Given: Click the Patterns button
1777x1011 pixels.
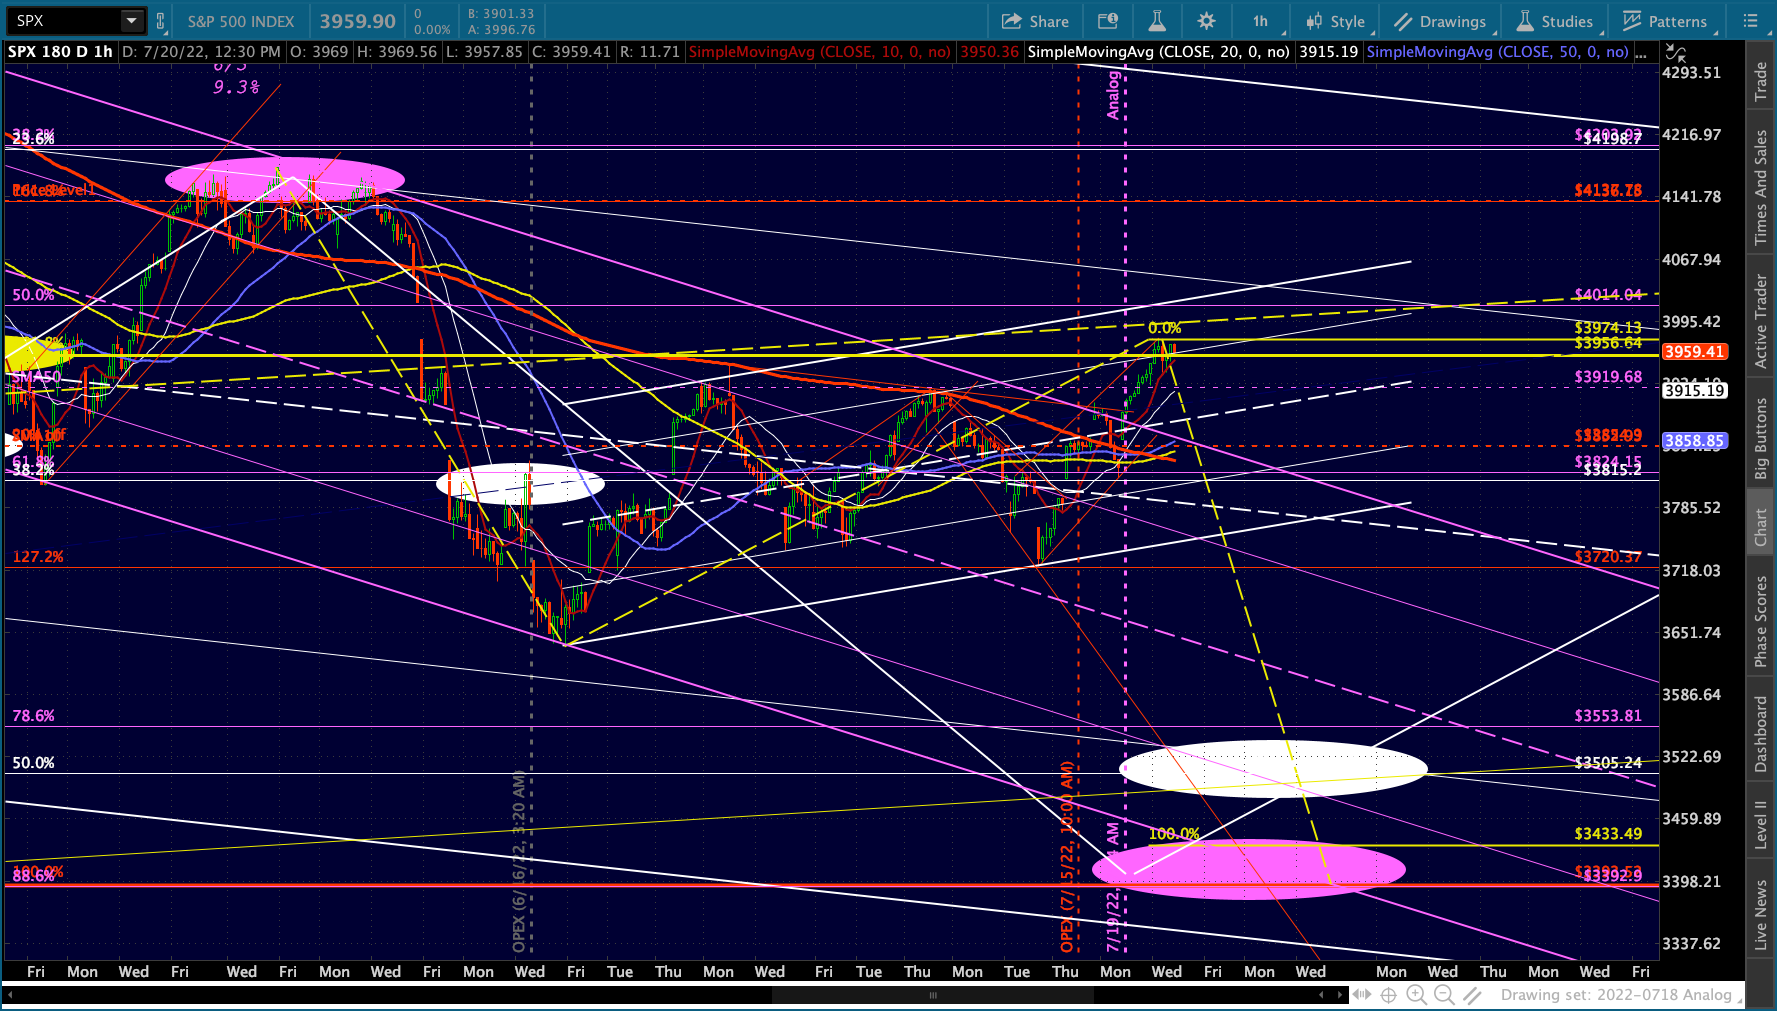Looking at the screenshot, I should pyautogui.click(x=1665, y=21).
